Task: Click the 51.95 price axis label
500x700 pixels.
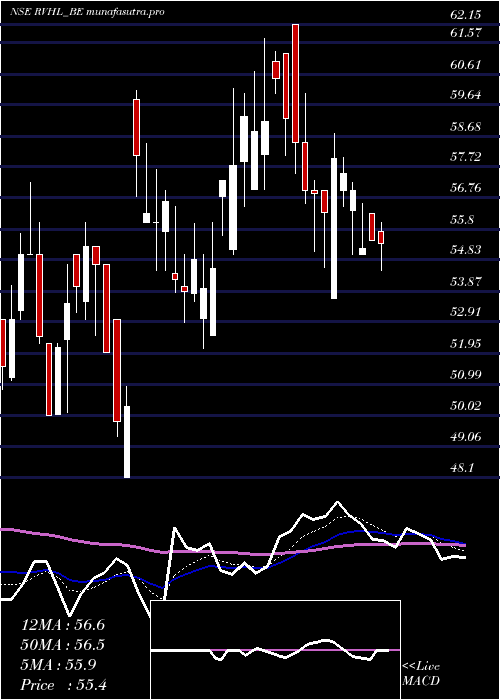Action: [x=466, y=343]
